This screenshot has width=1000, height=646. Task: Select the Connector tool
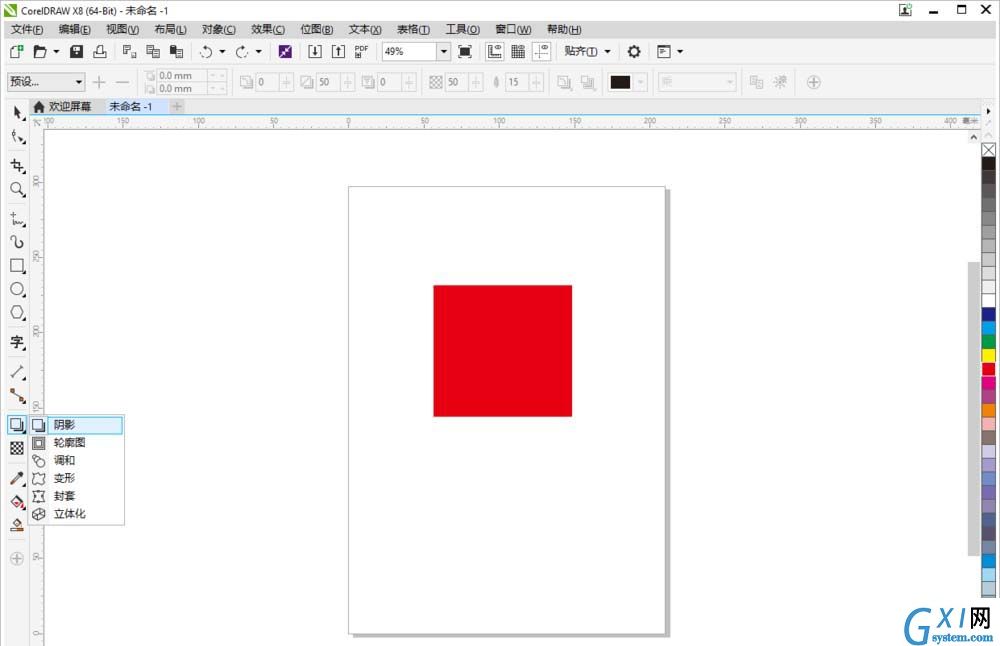[x=17, y=395]
